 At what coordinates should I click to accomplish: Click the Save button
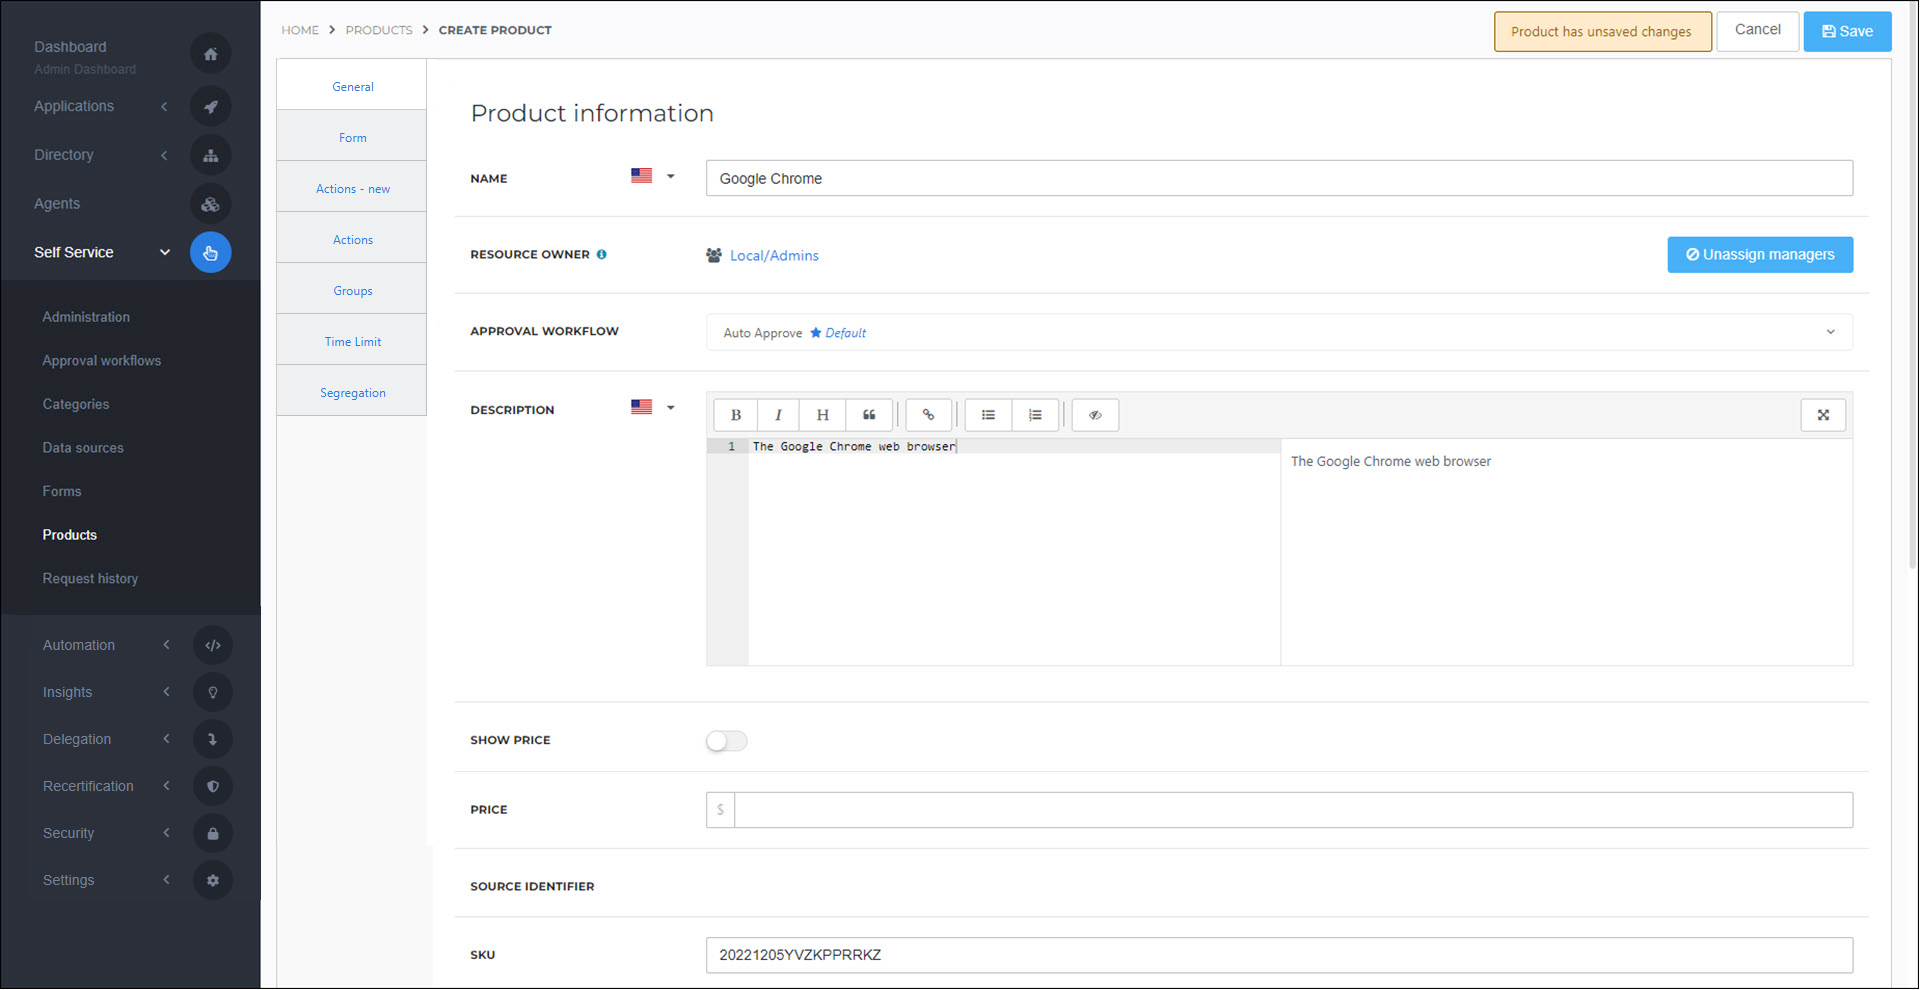click(x=1847, y=31)
